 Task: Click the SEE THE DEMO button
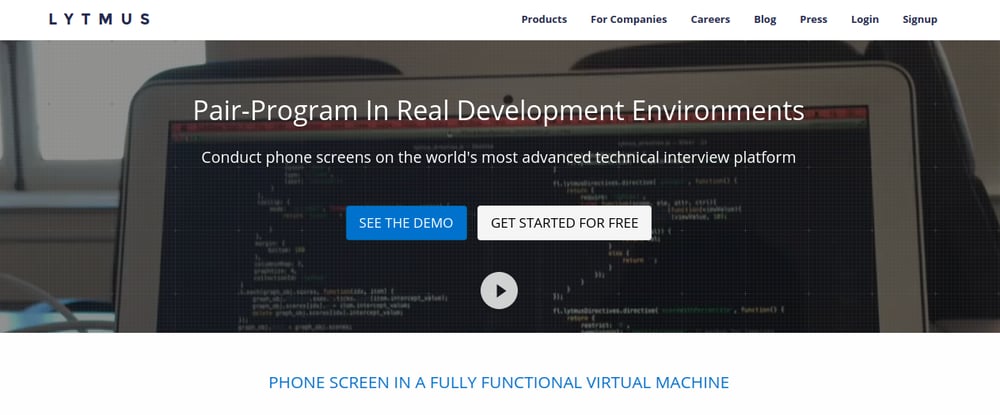click(x=406, y=223)
